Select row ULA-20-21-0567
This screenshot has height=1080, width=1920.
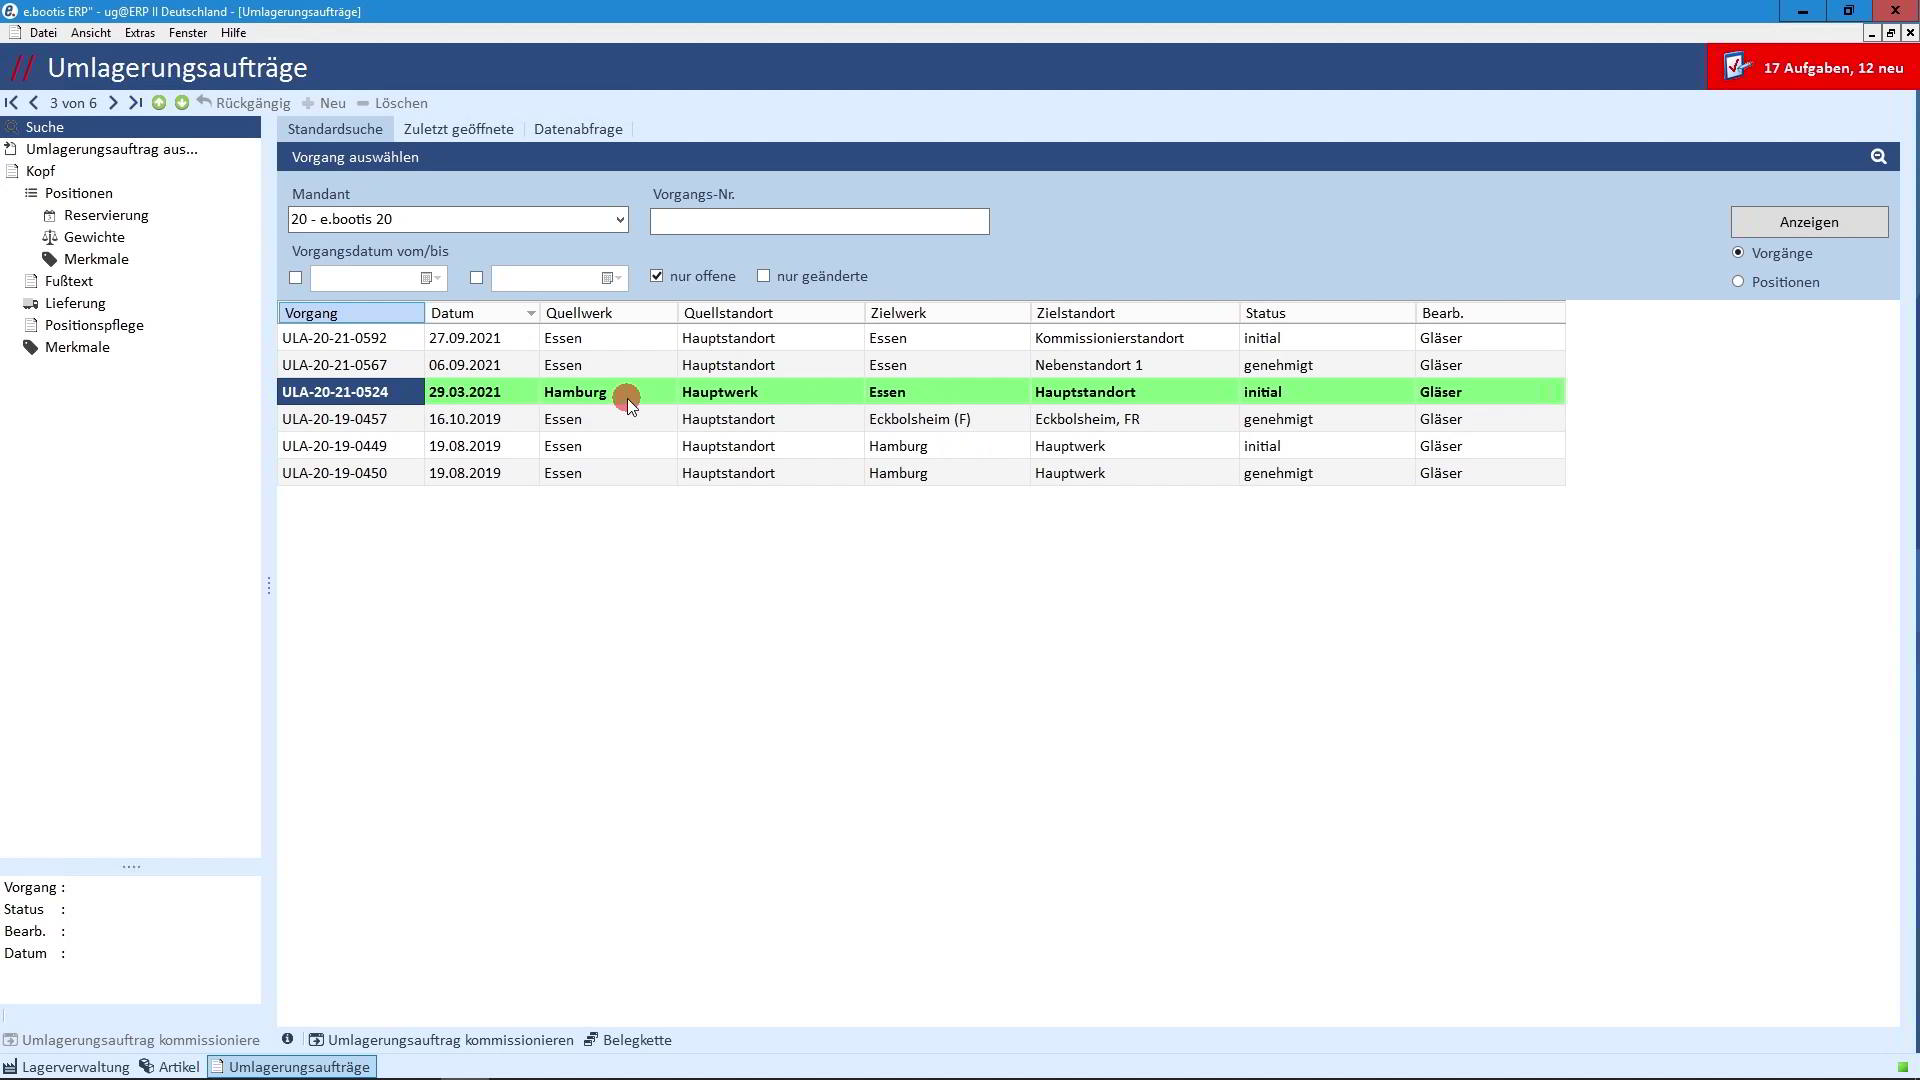tap(921, 365)
